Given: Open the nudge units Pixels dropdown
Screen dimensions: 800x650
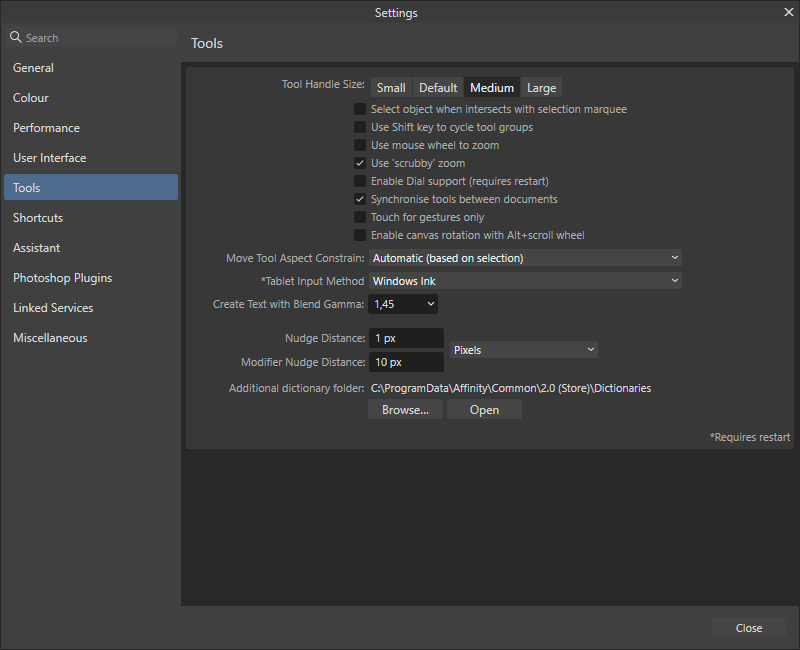Looking at the screenshot, I should coord(523,350).
